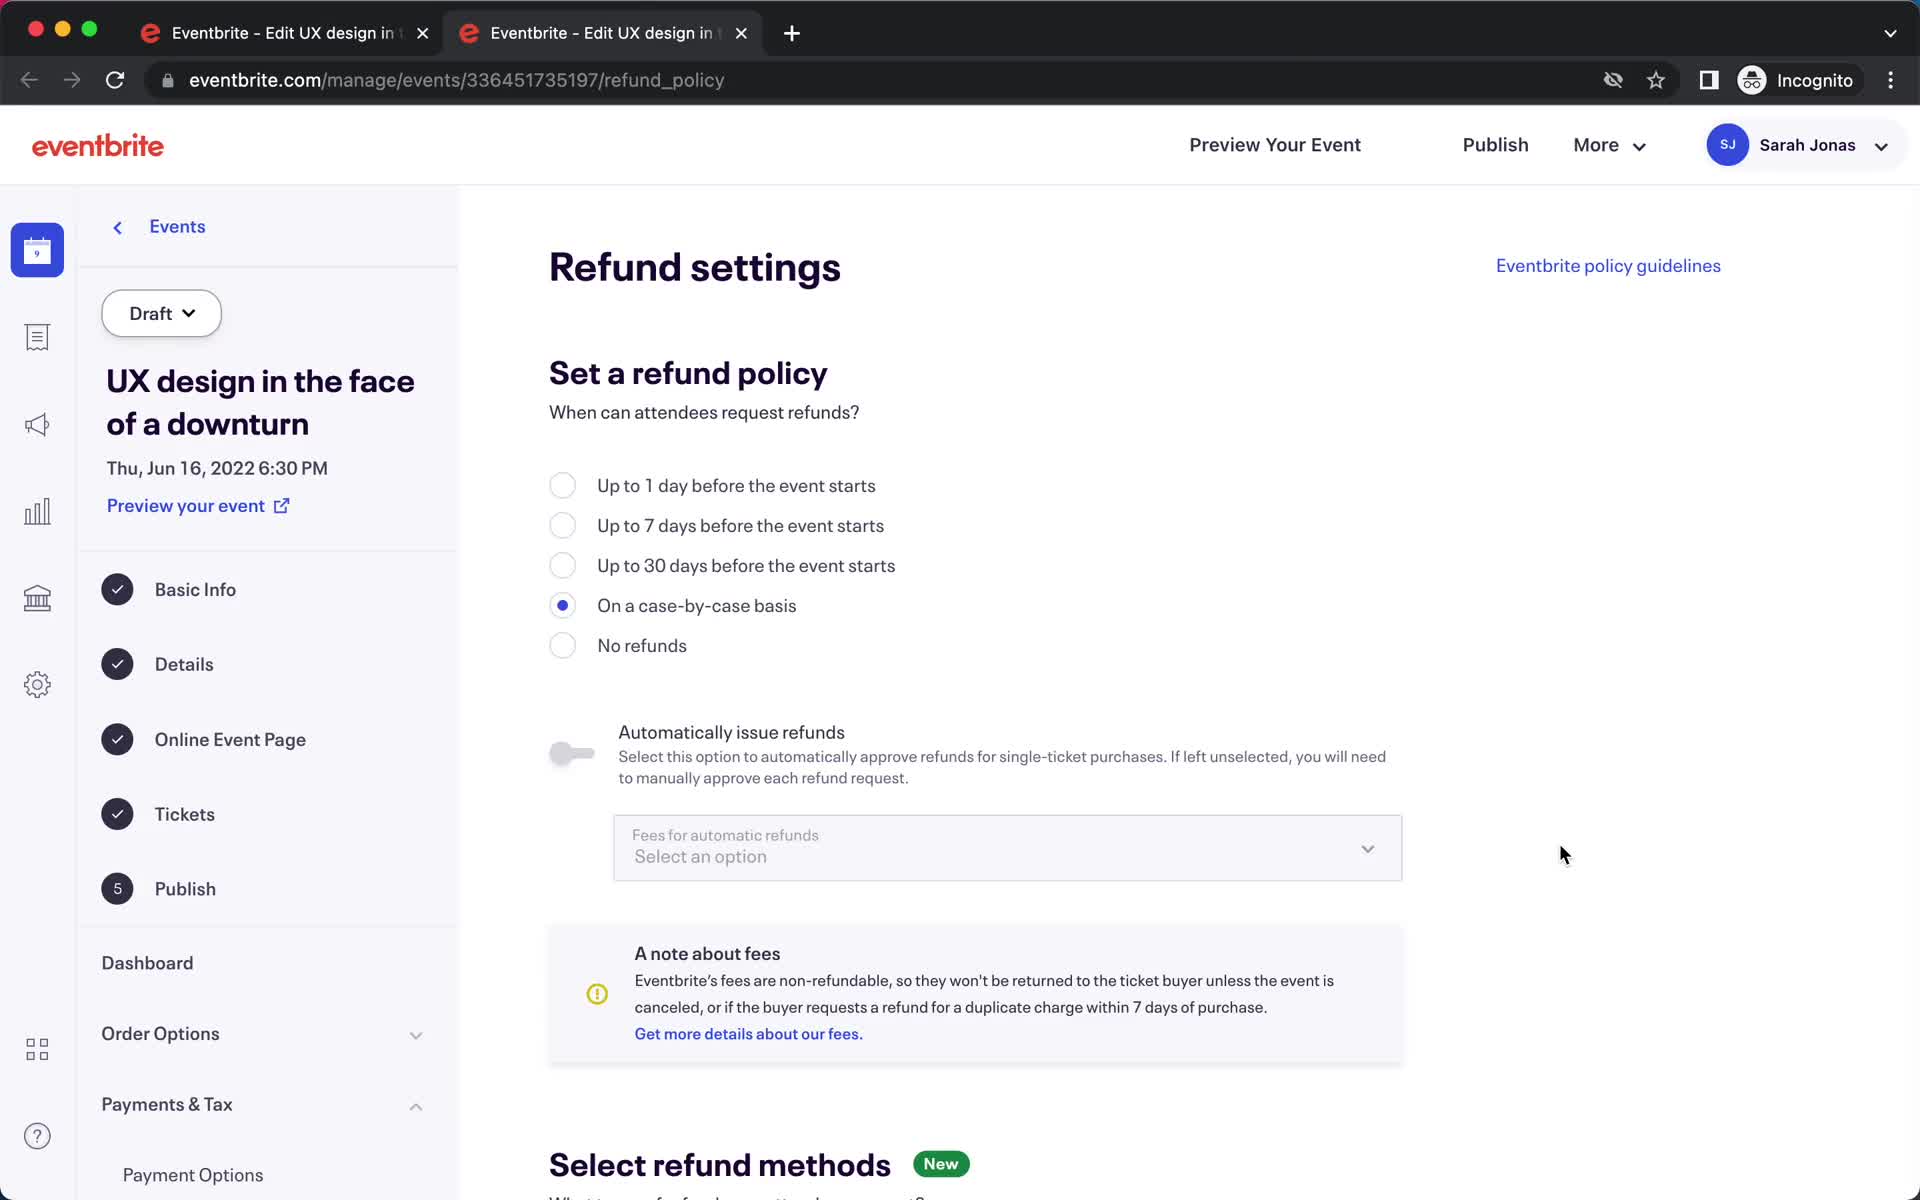This screenshot has width=1920, height=1200.
Task: Open the Organization settings gear icon
Action: click(37, 685)
